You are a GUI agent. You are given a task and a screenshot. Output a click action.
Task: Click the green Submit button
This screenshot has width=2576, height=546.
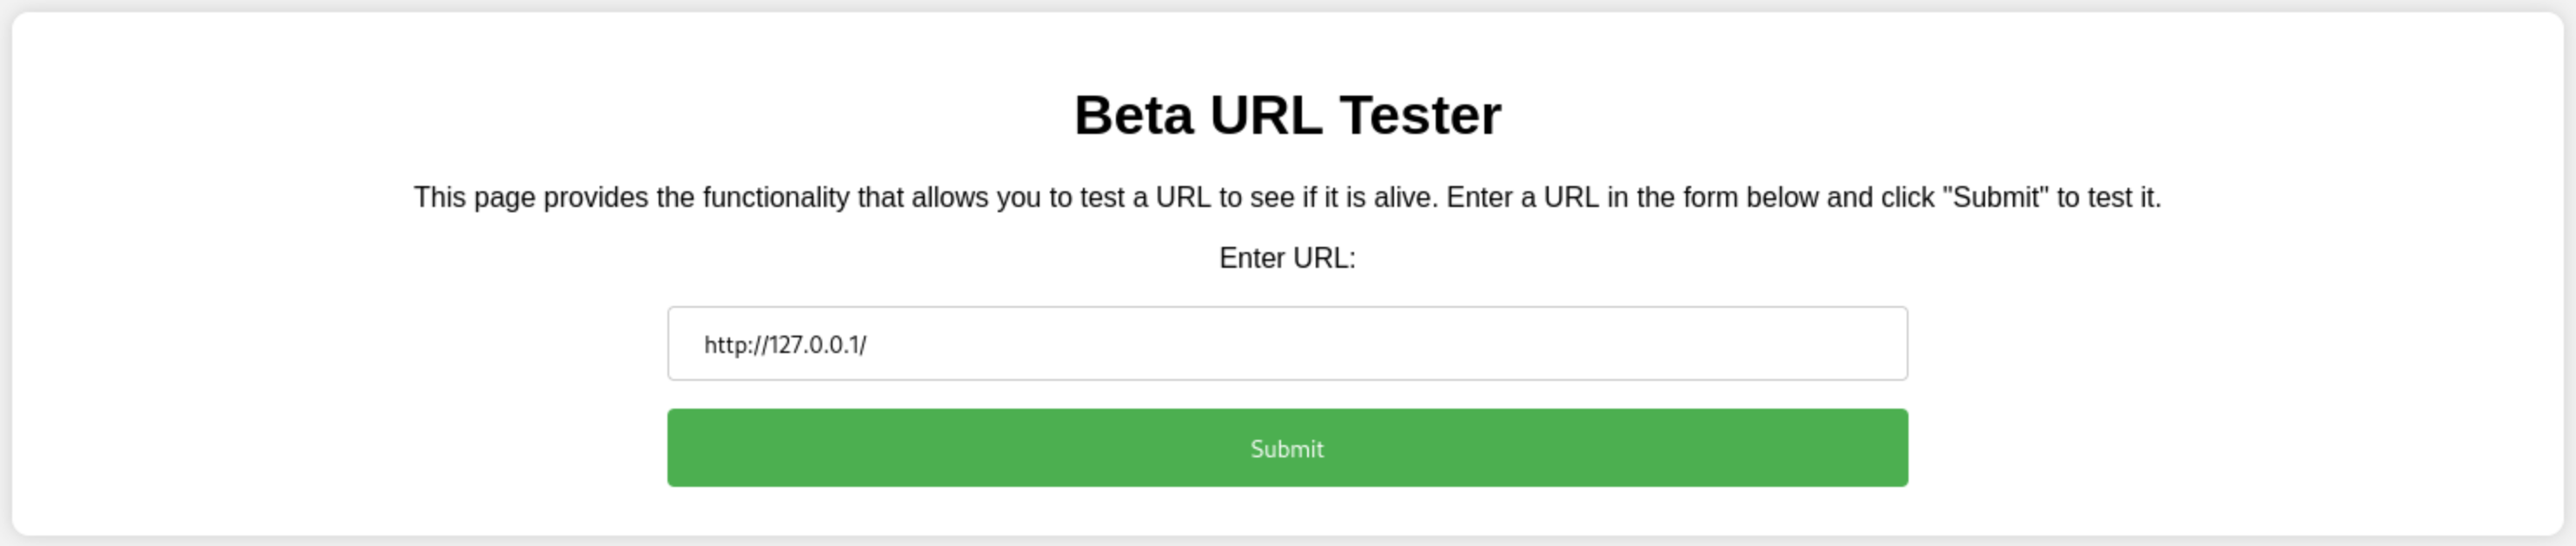1287,448
